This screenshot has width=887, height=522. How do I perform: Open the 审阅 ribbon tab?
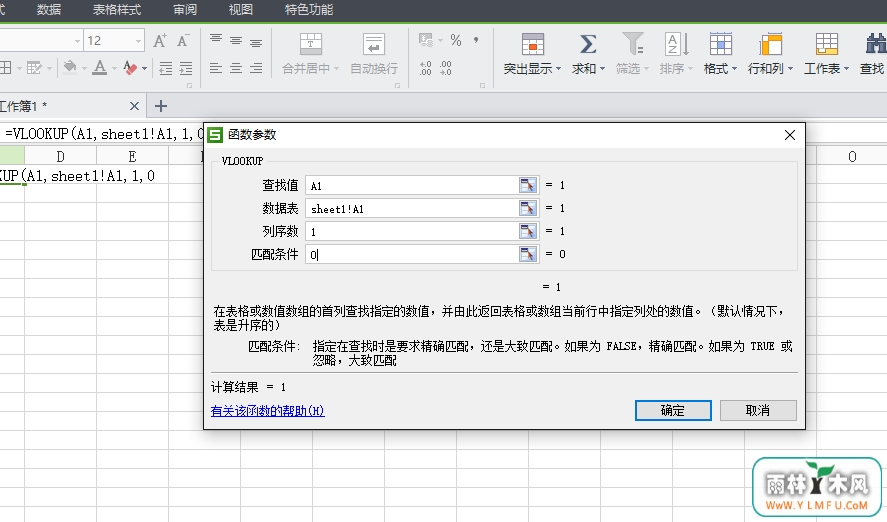pyautogui.click(x=185, y=10)
